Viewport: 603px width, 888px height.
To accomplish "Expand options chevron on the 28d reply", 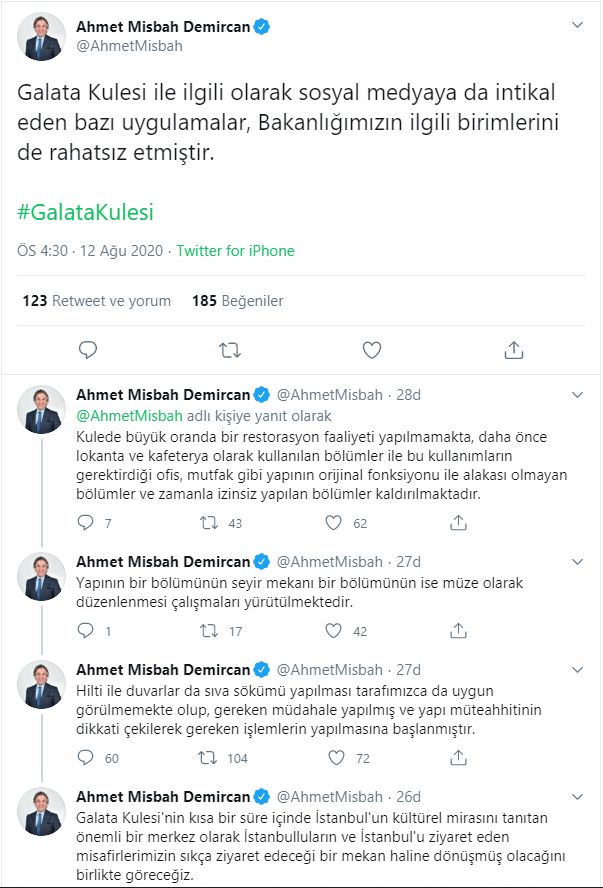I will pyautogui.click(x=577, y=394).
